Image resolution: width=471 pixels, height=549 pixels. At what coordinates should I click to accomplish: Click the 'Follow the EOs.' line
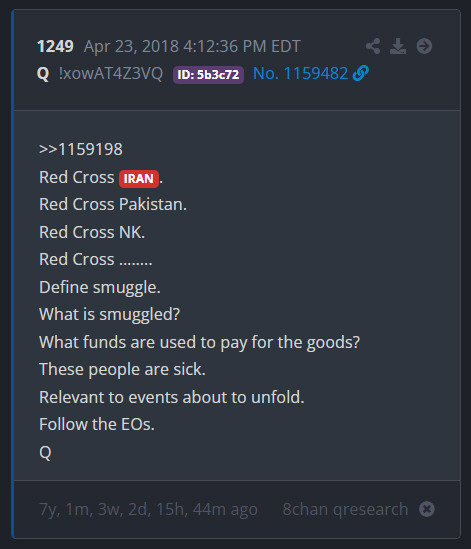97,424
